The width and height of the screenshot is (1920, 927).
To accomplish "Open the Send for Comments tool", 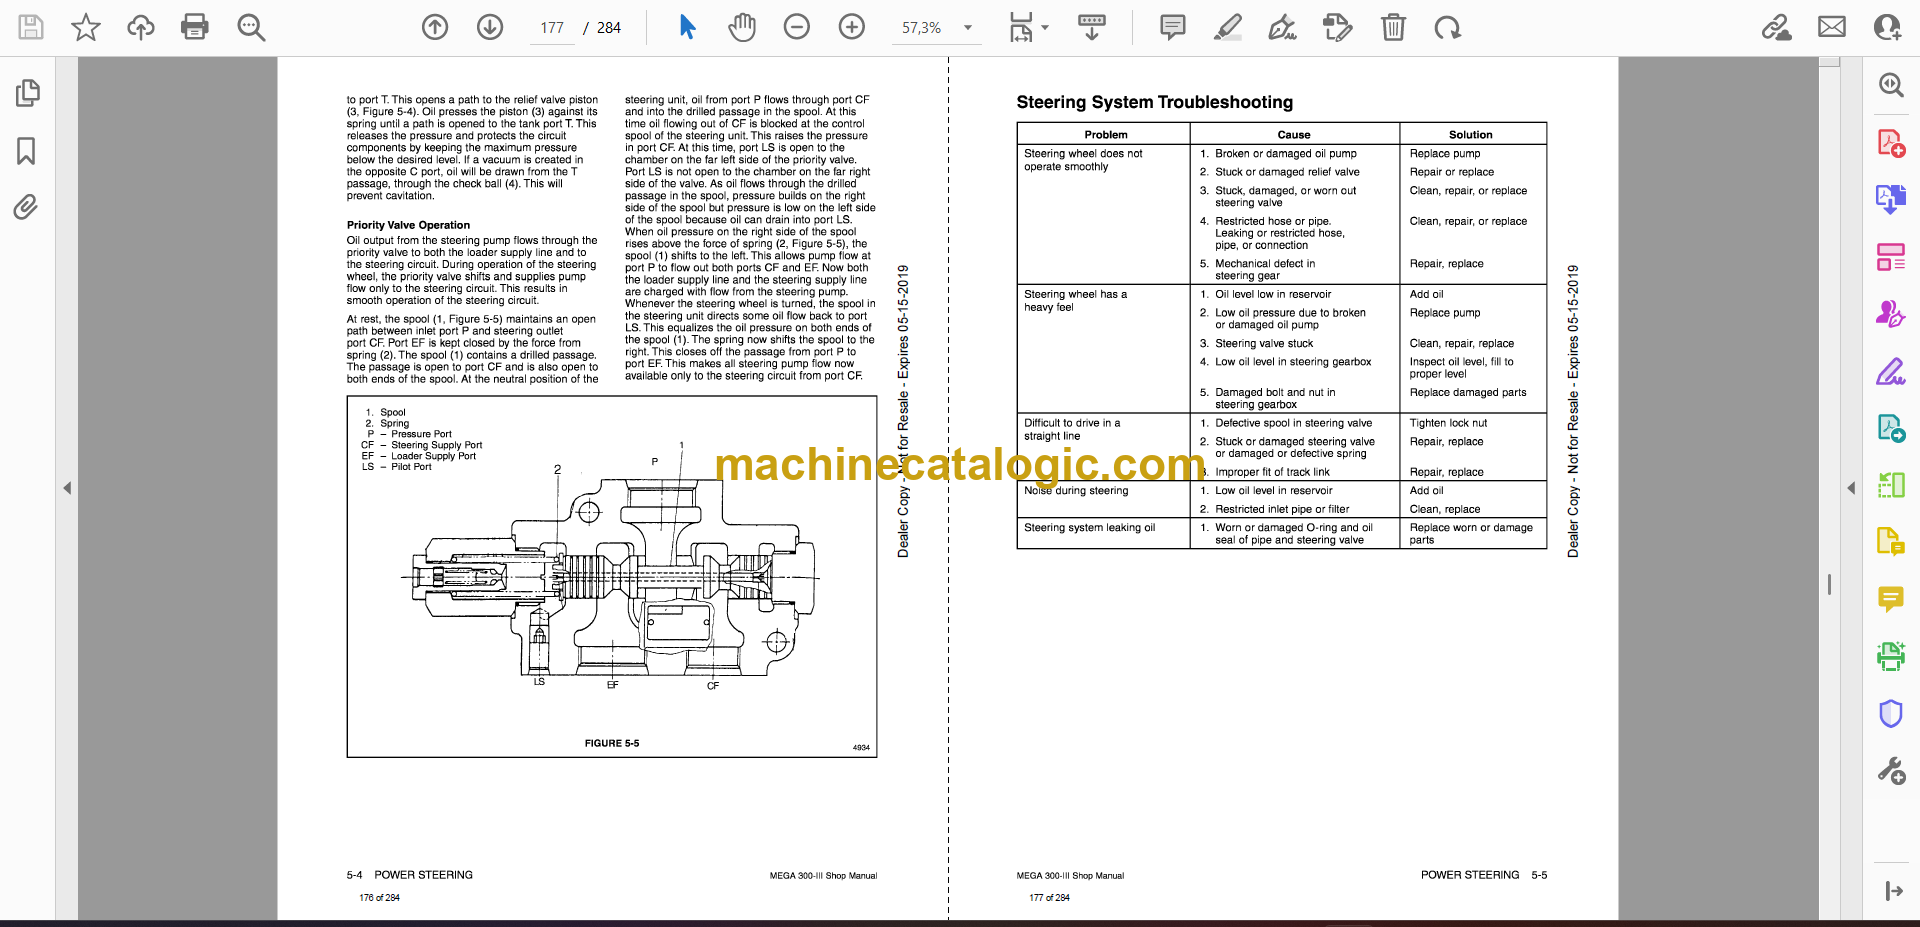I will point(1891,429).
